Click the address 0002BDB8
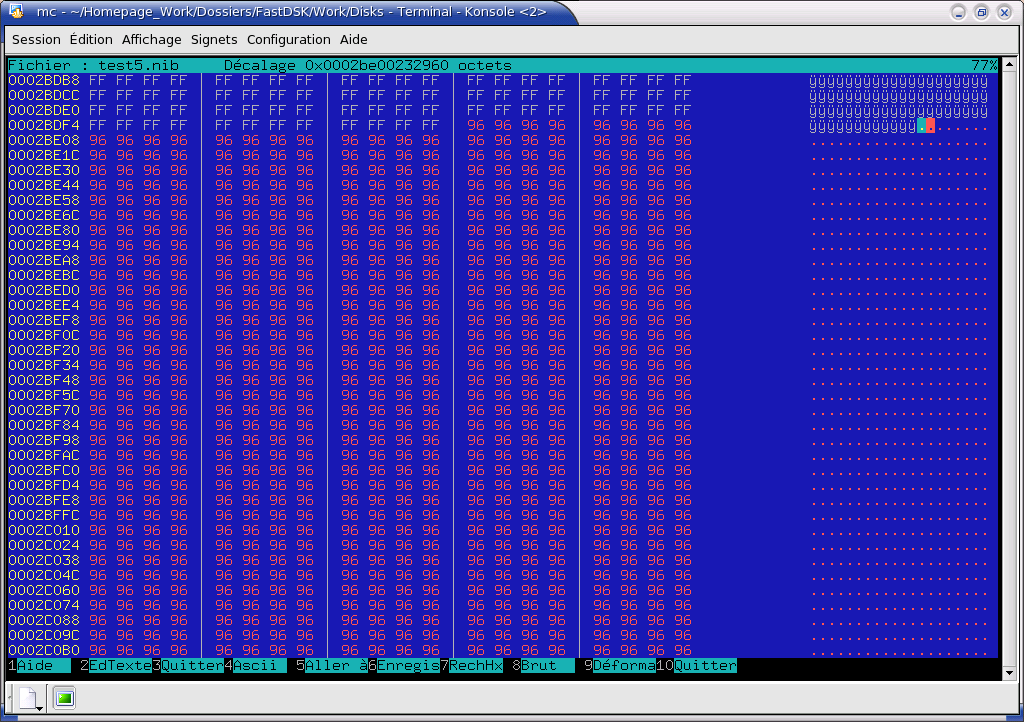 [44, 80]
